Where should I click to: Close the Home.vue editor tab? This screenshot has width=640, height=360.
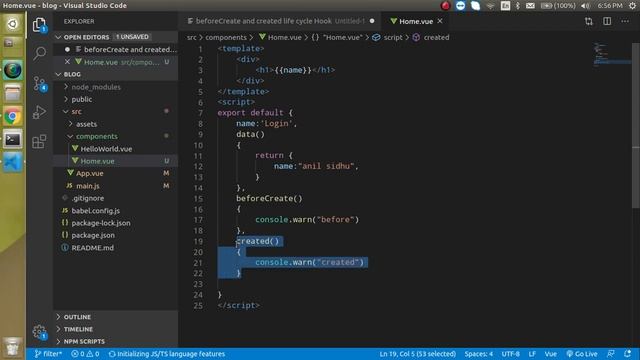point(440,21)
